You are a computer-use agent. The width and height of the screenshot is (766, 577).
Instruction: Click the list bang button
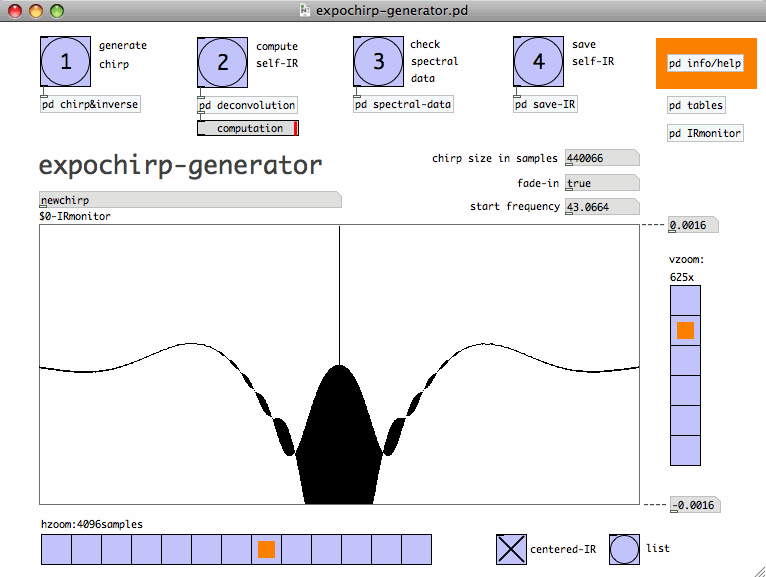coord(625,549)
